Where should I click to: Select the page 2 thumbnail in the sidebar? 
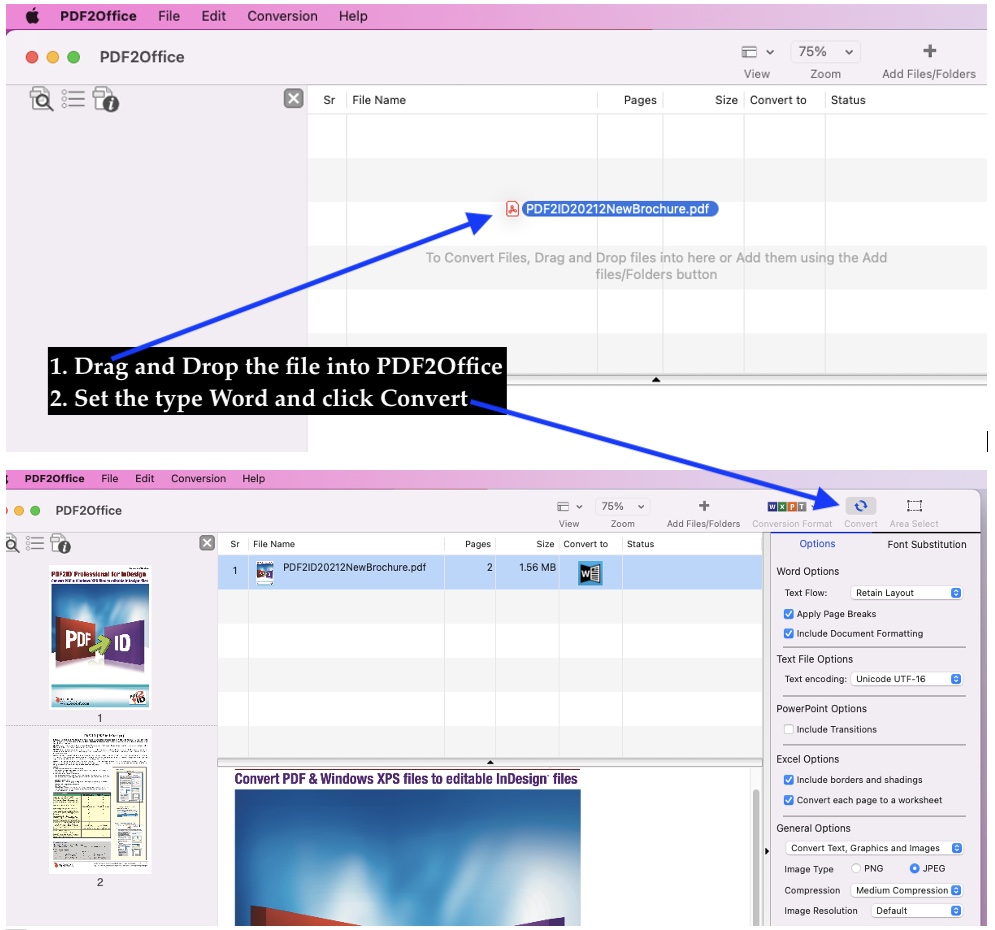coord(100,801)
